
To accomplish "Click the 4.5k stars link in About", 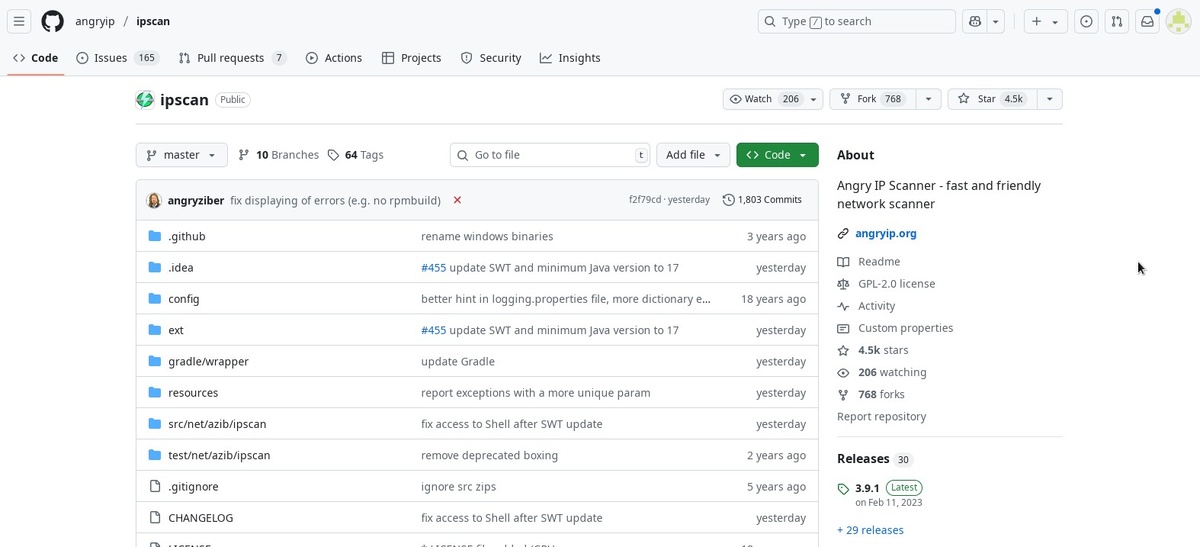I will 883,350.
